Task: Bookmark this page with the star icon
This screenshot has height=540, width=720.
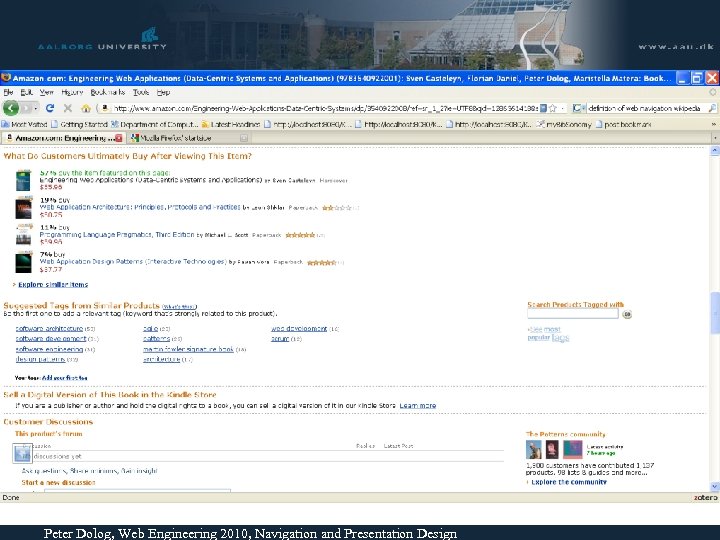Action: (553, 108)
